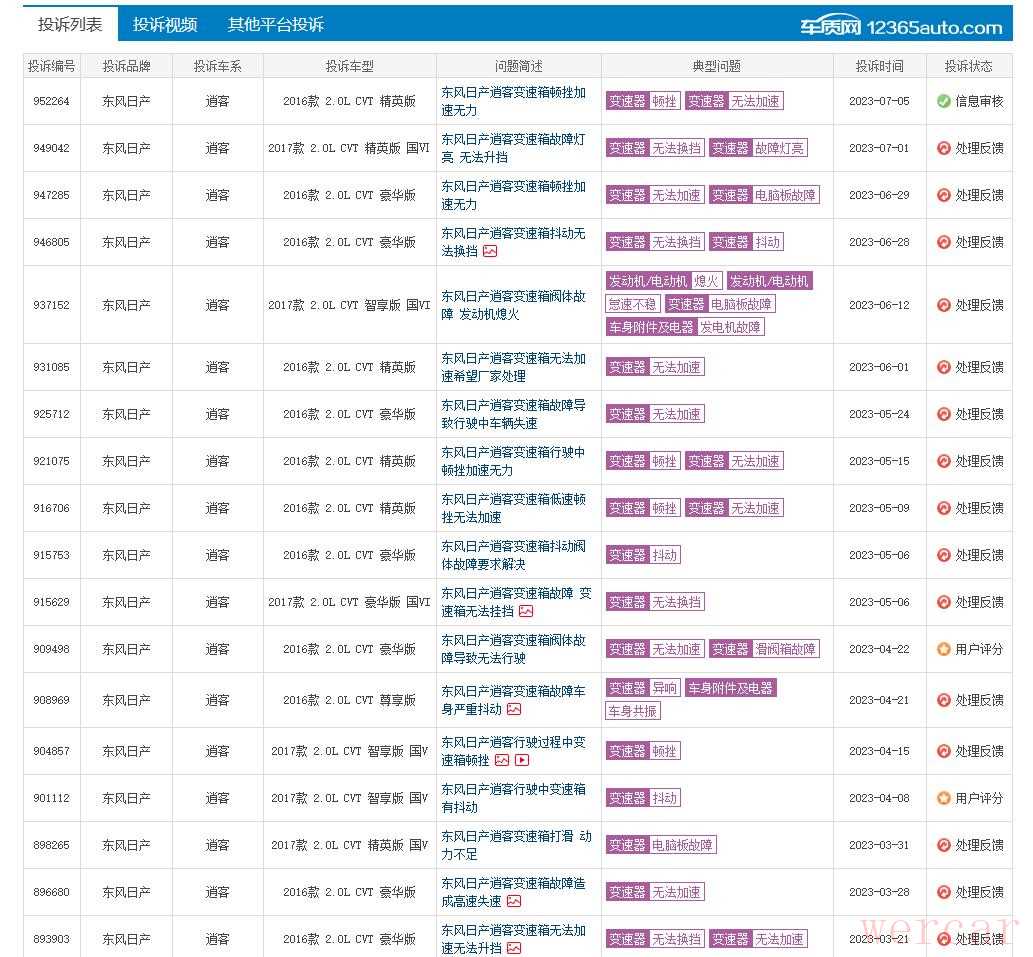Image resolution: width=1033 pixels, height=957 pixels.
Task: Click the video play icon in complaint 904857
Action: (x=522, y=760)
